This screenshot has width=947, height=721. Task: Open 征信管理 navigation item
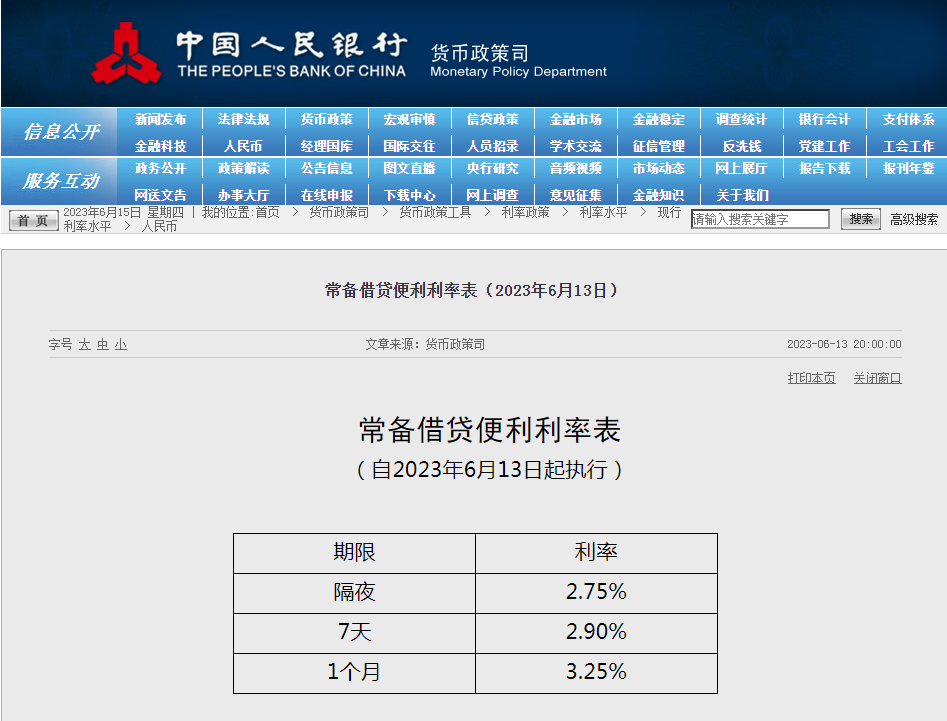[x=659, y=146]
